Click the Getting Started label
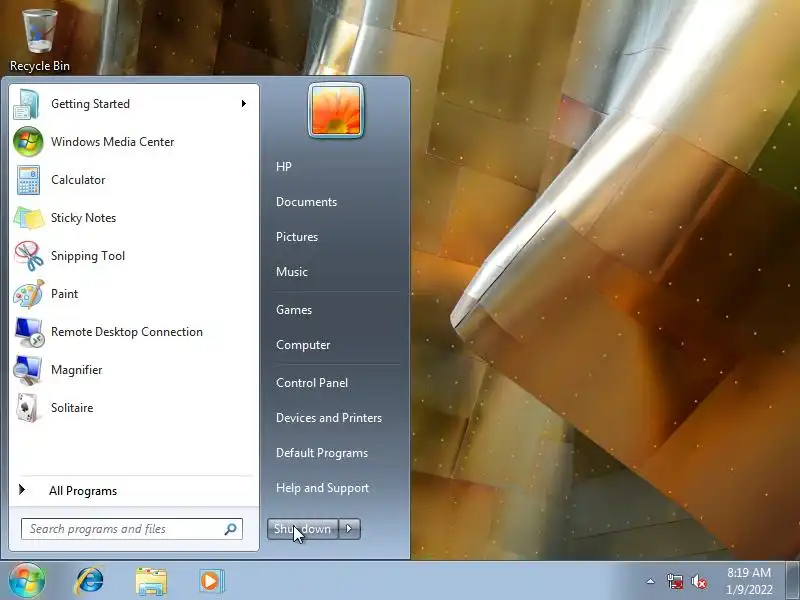This screenshot has height=600, width=800. pos(90,104)
